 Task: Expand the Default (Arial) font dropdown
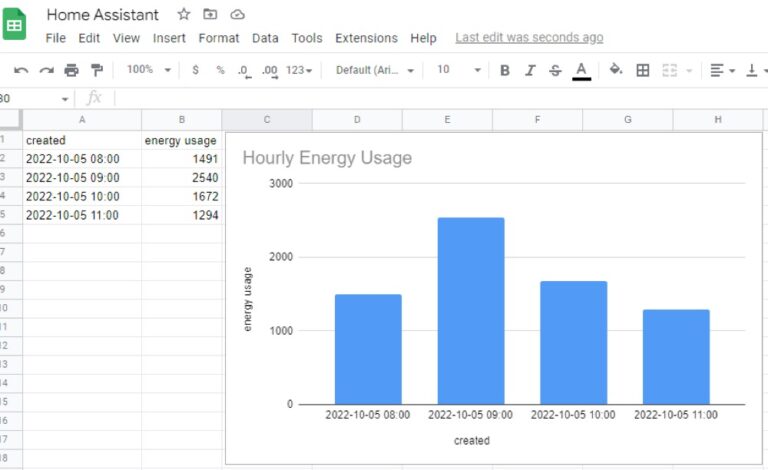click(374, 70)
